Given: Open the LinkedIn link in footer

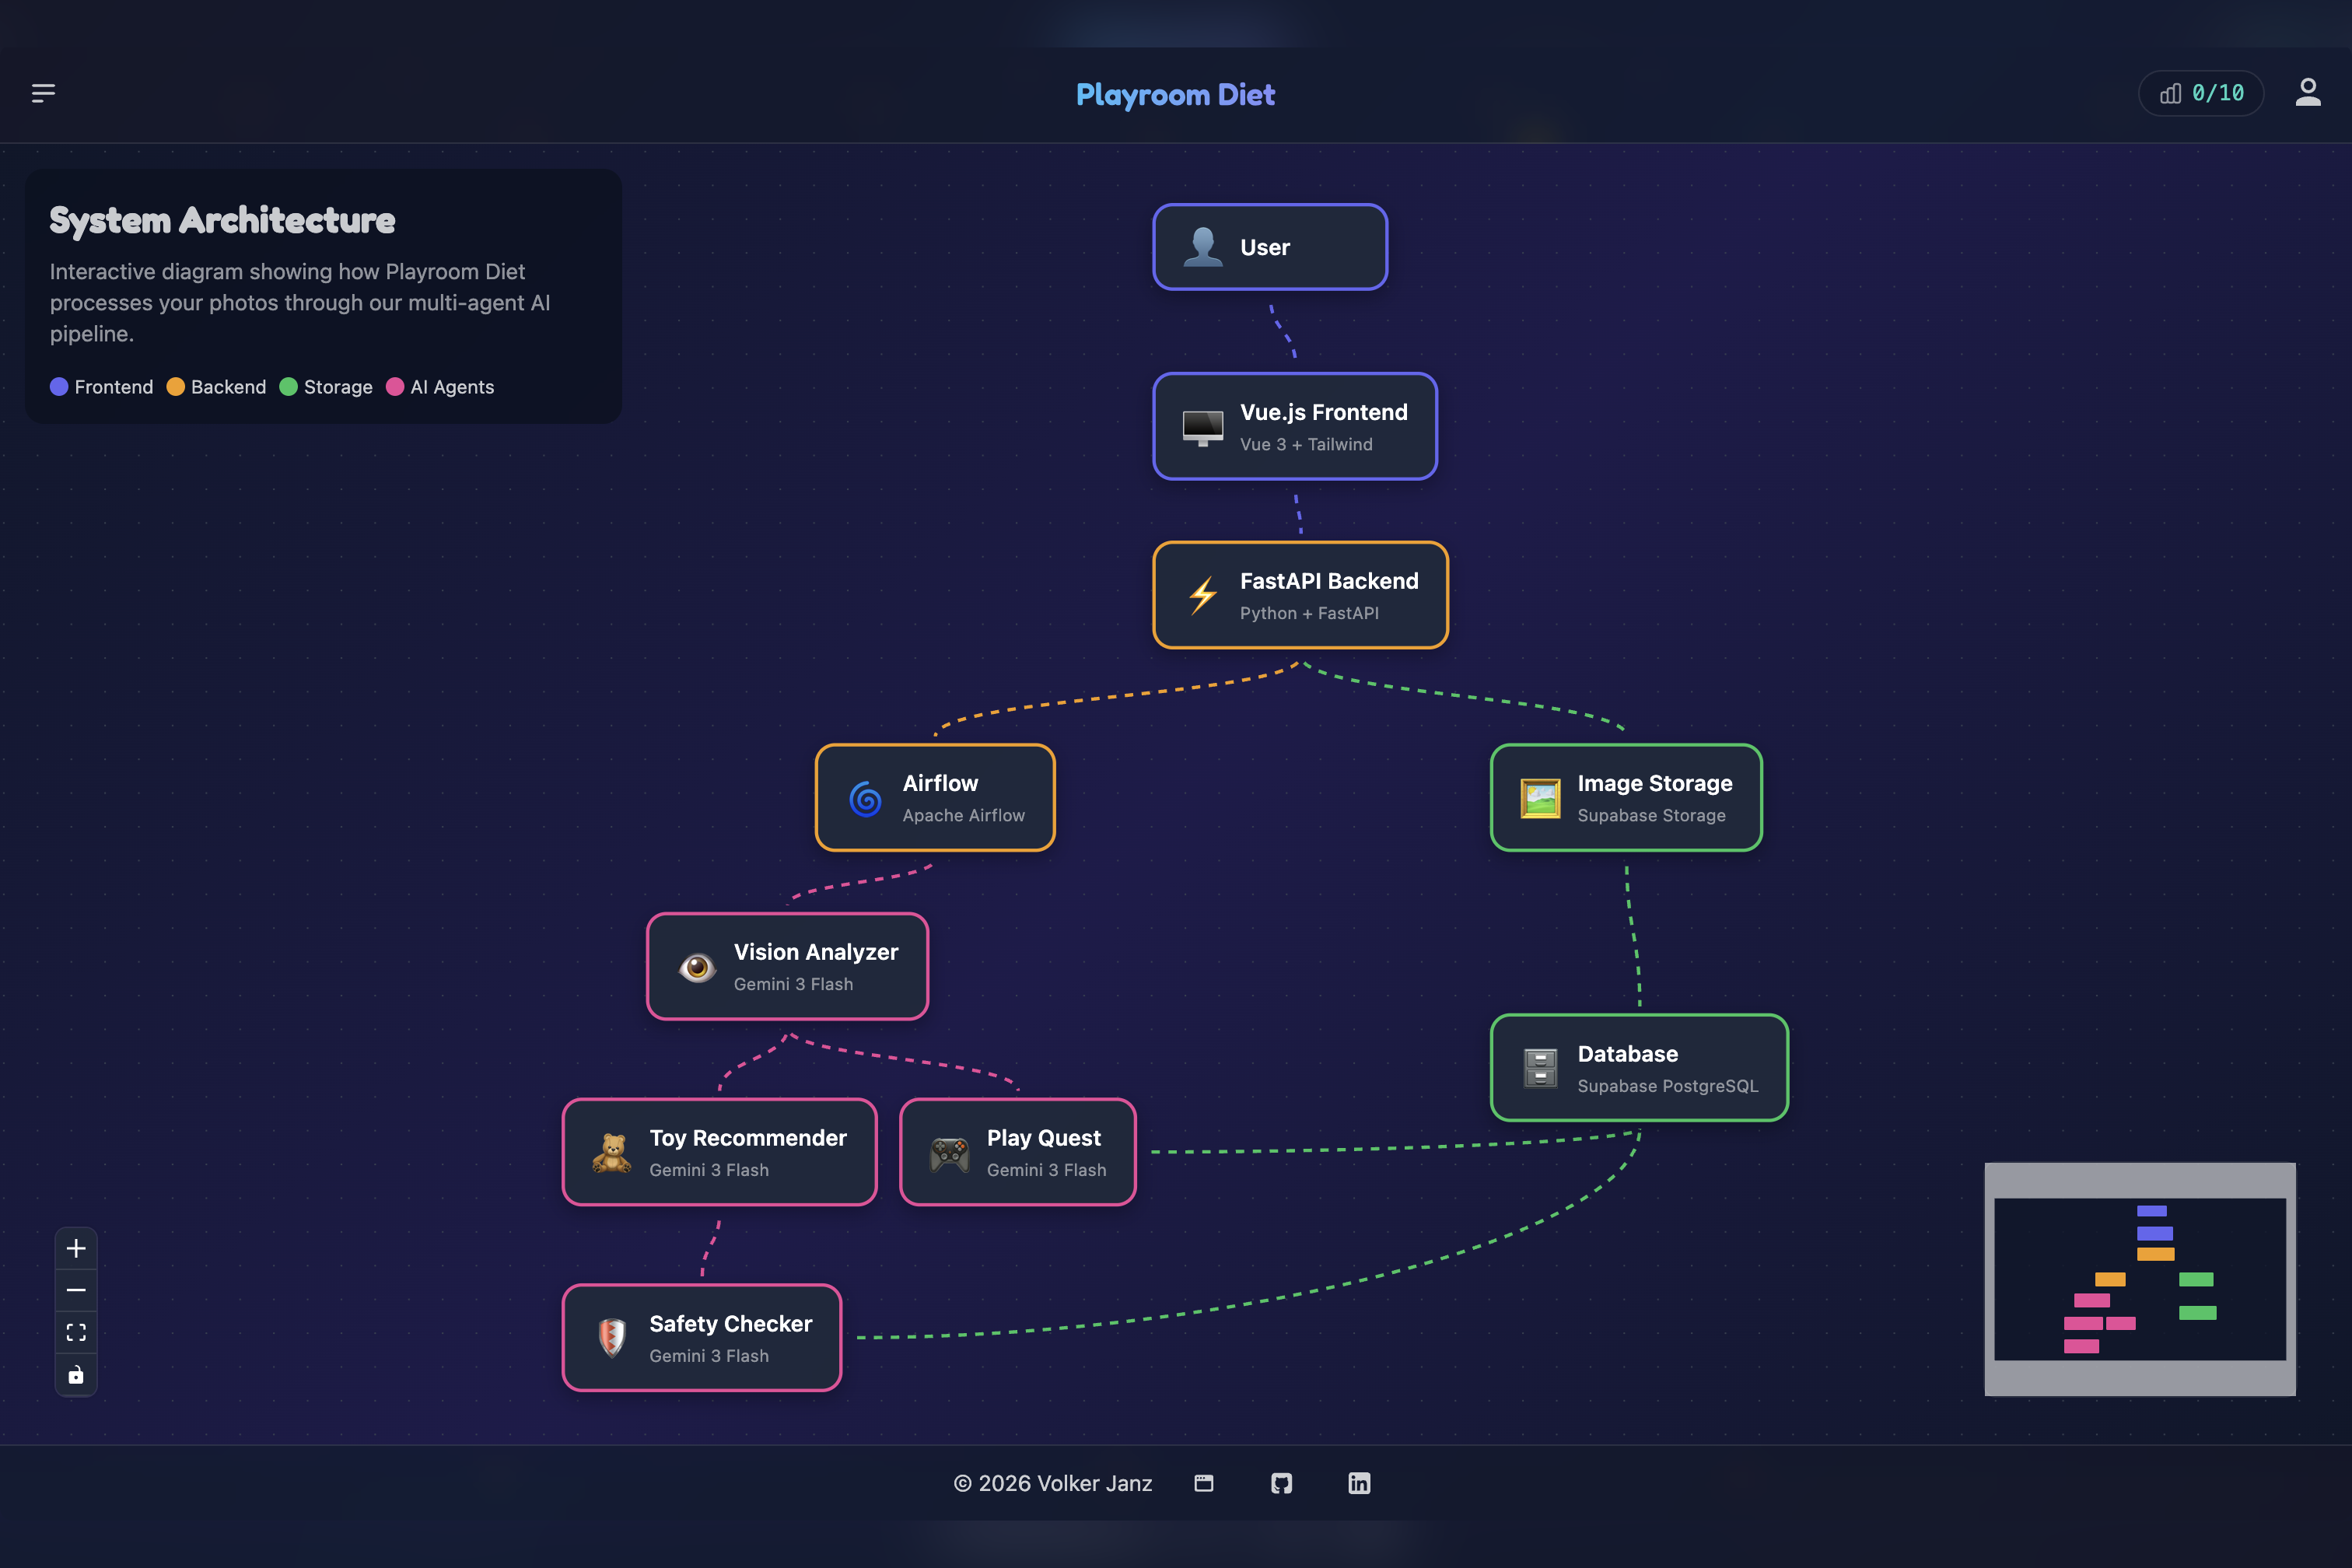Looking at the screenshot, I should coord(1359,1483).
